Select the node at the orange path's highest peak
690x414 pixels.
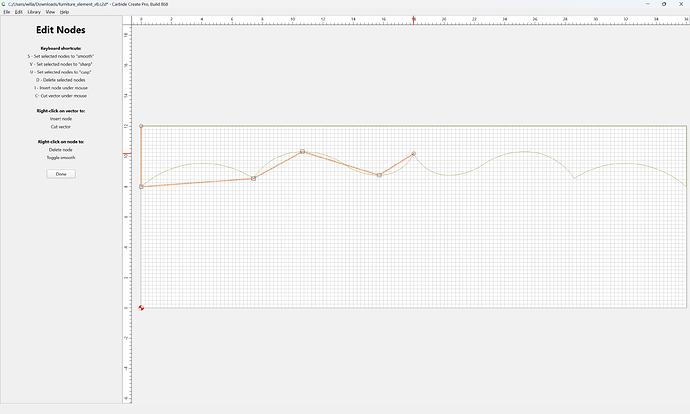[302, 151]
